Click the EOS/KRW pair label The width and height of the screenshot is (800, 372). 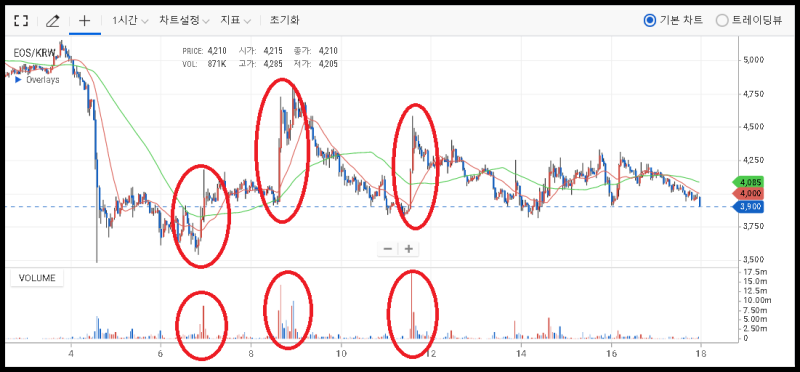tap(34, 53)
